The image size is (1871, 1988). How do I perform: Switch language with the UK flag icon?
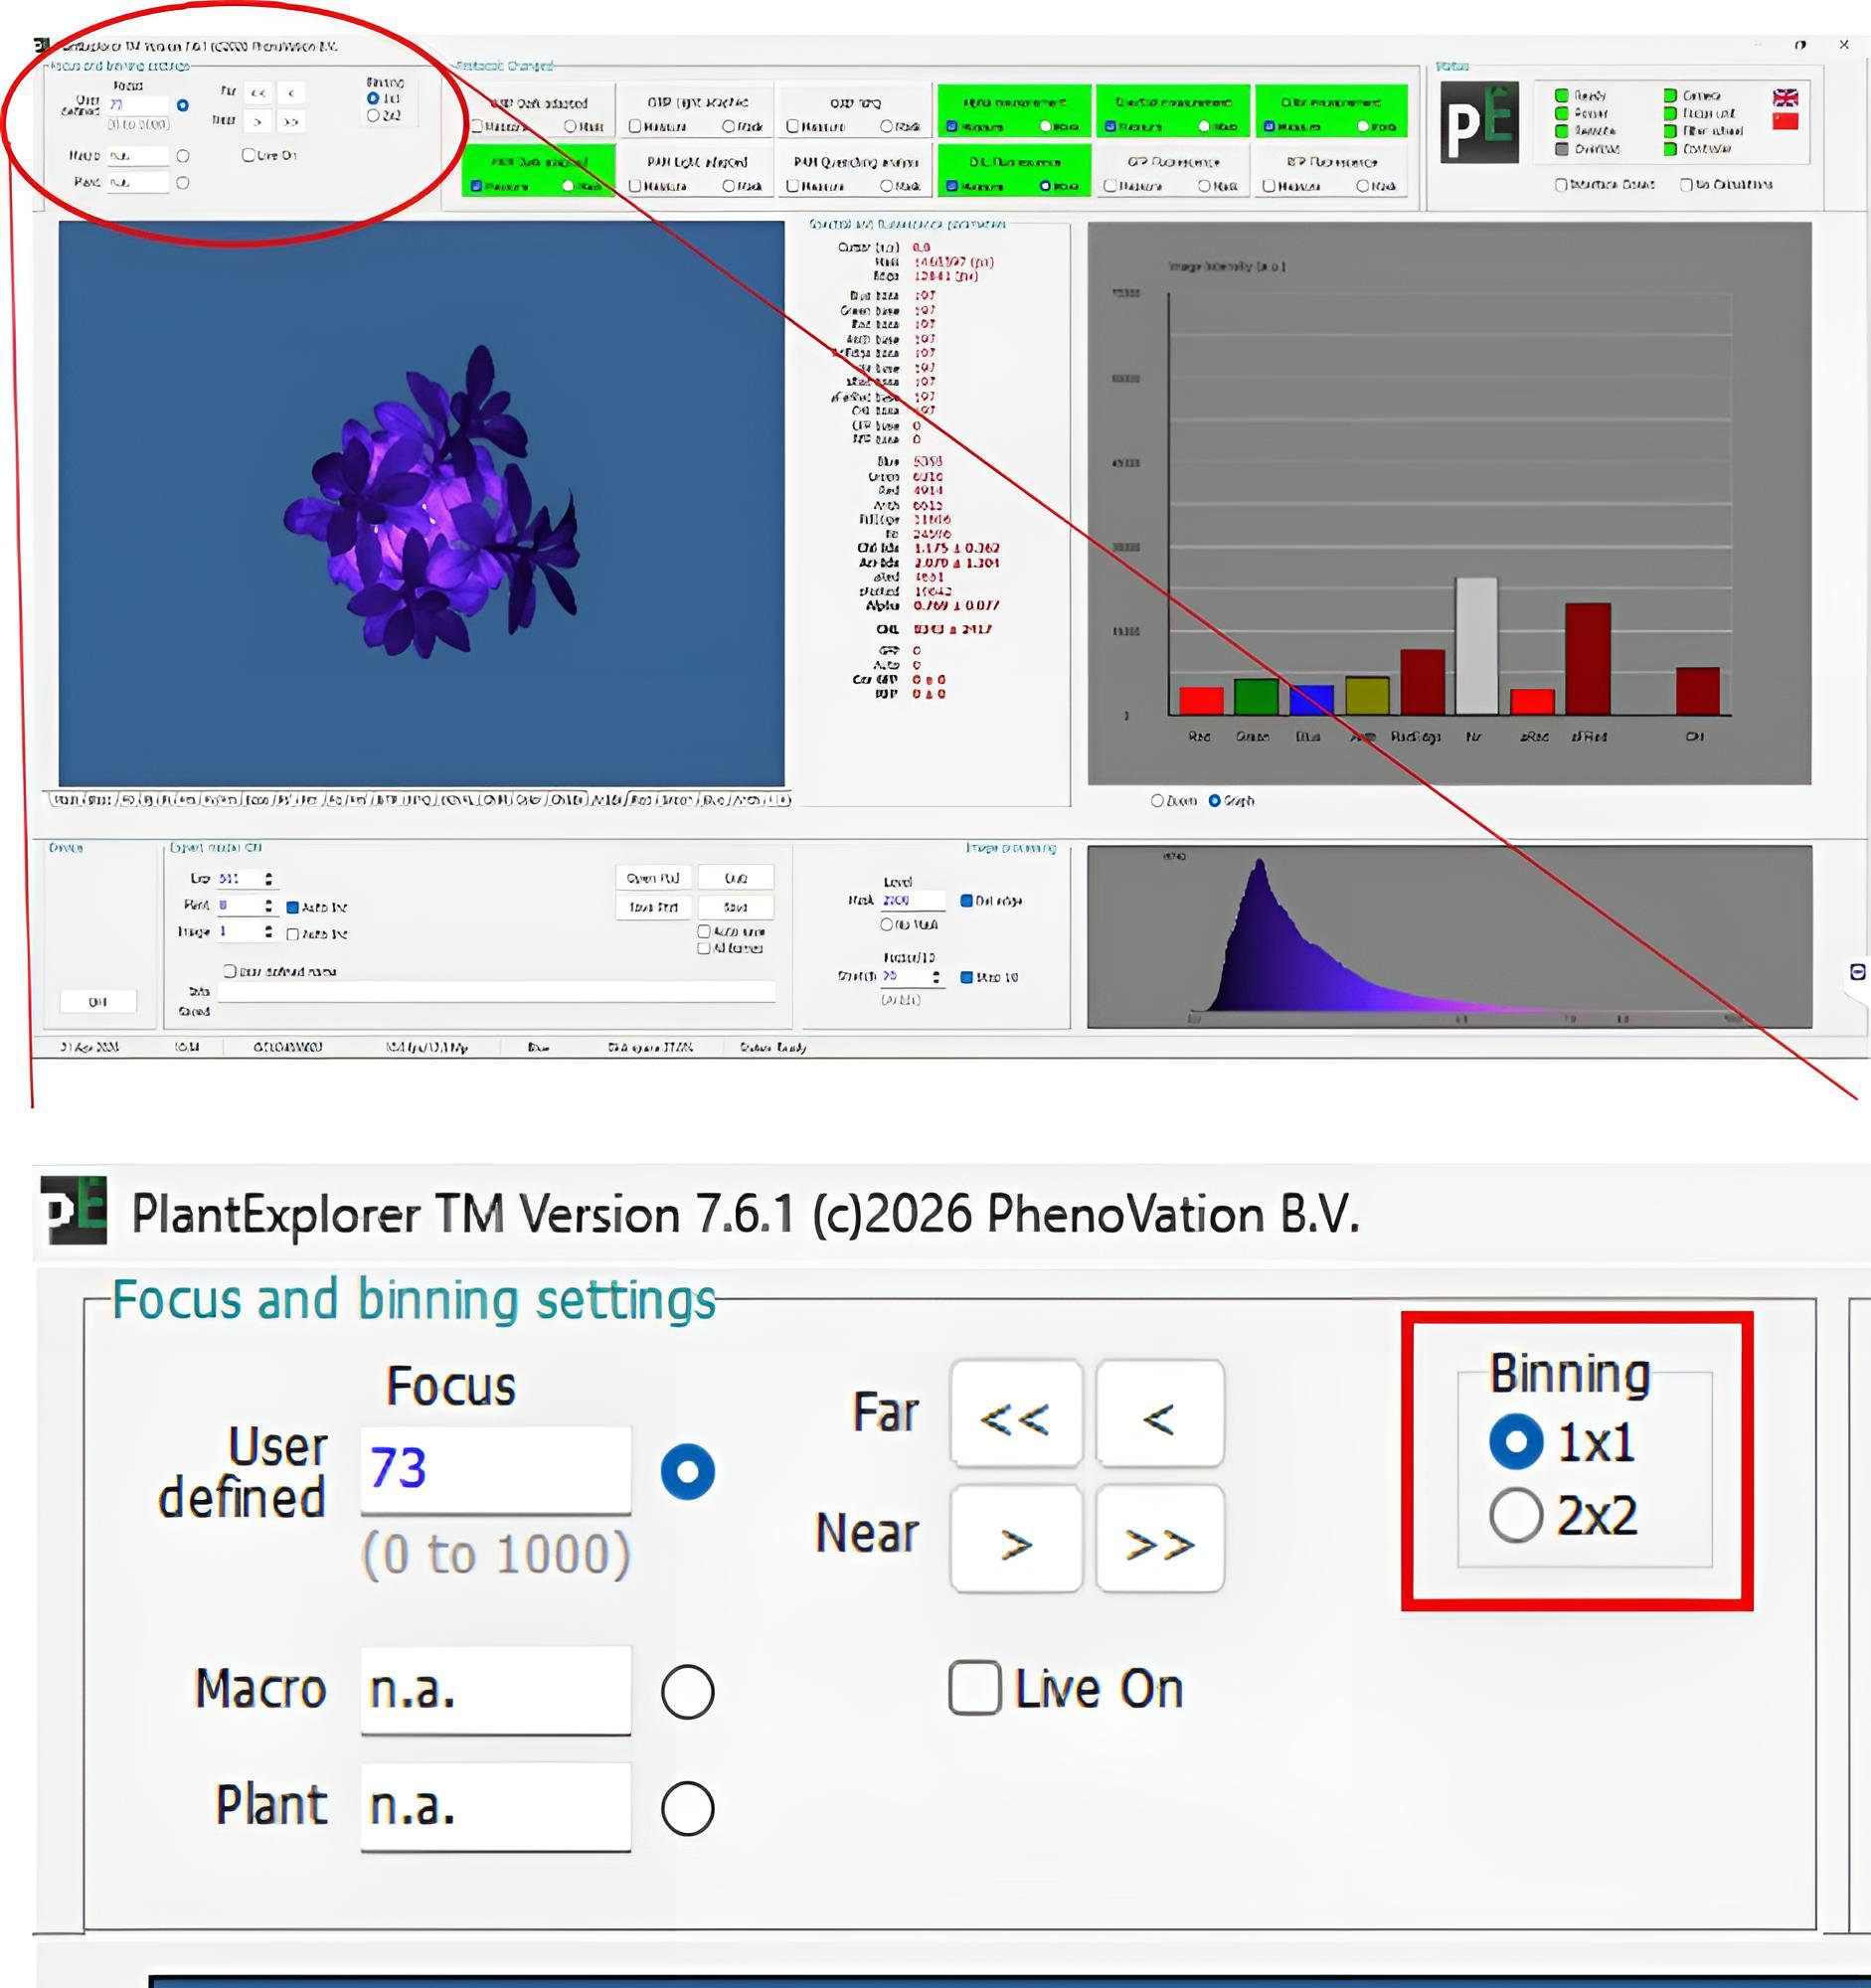click(1785, 98)
